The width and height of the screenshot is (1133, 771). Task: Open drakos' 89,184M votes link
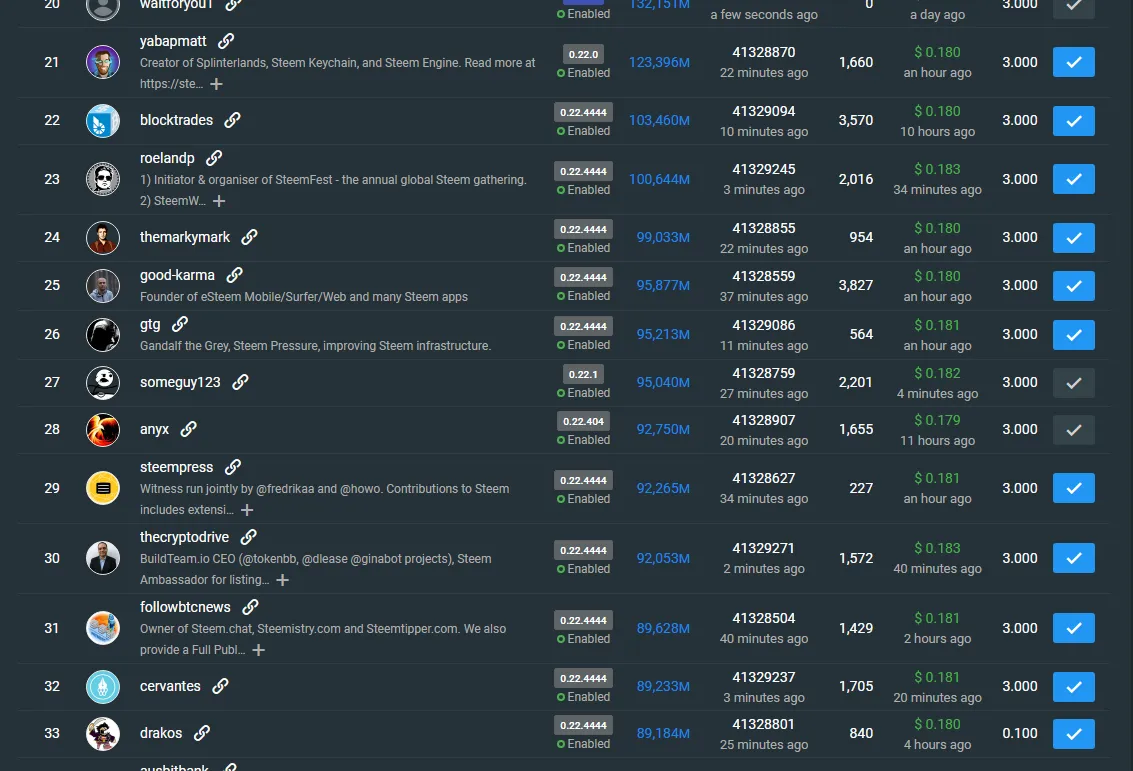click(663, 733)
